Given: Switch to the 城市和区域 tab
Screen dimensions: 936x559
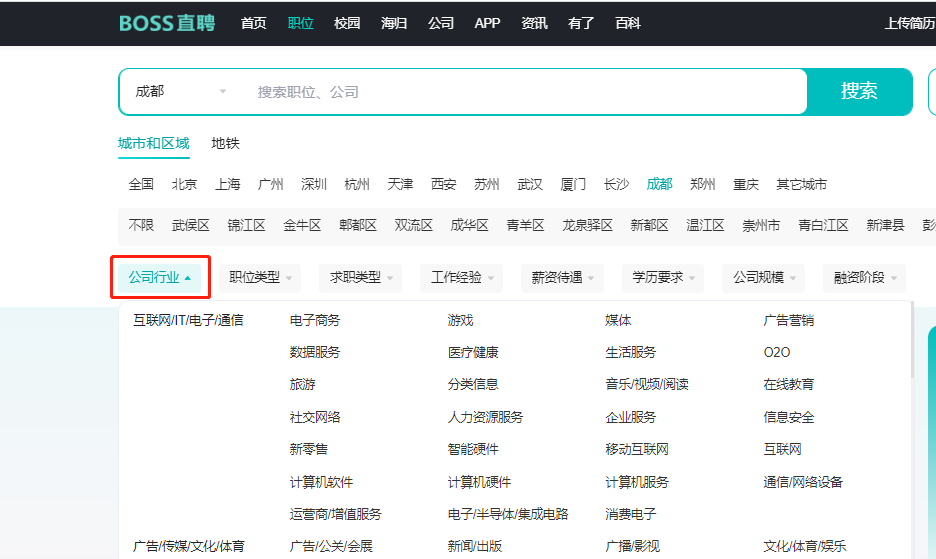Looking at the screenshot, I should 153,143.
